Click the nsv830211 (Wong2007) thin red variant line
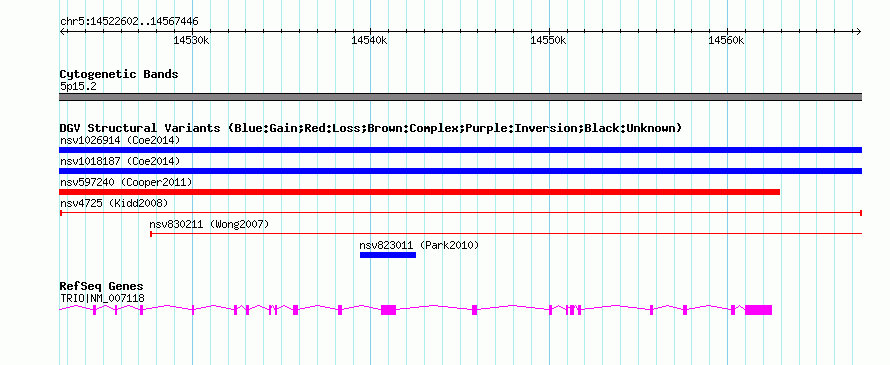The width and height of the screenshot is (890, 365). point(506,234)
